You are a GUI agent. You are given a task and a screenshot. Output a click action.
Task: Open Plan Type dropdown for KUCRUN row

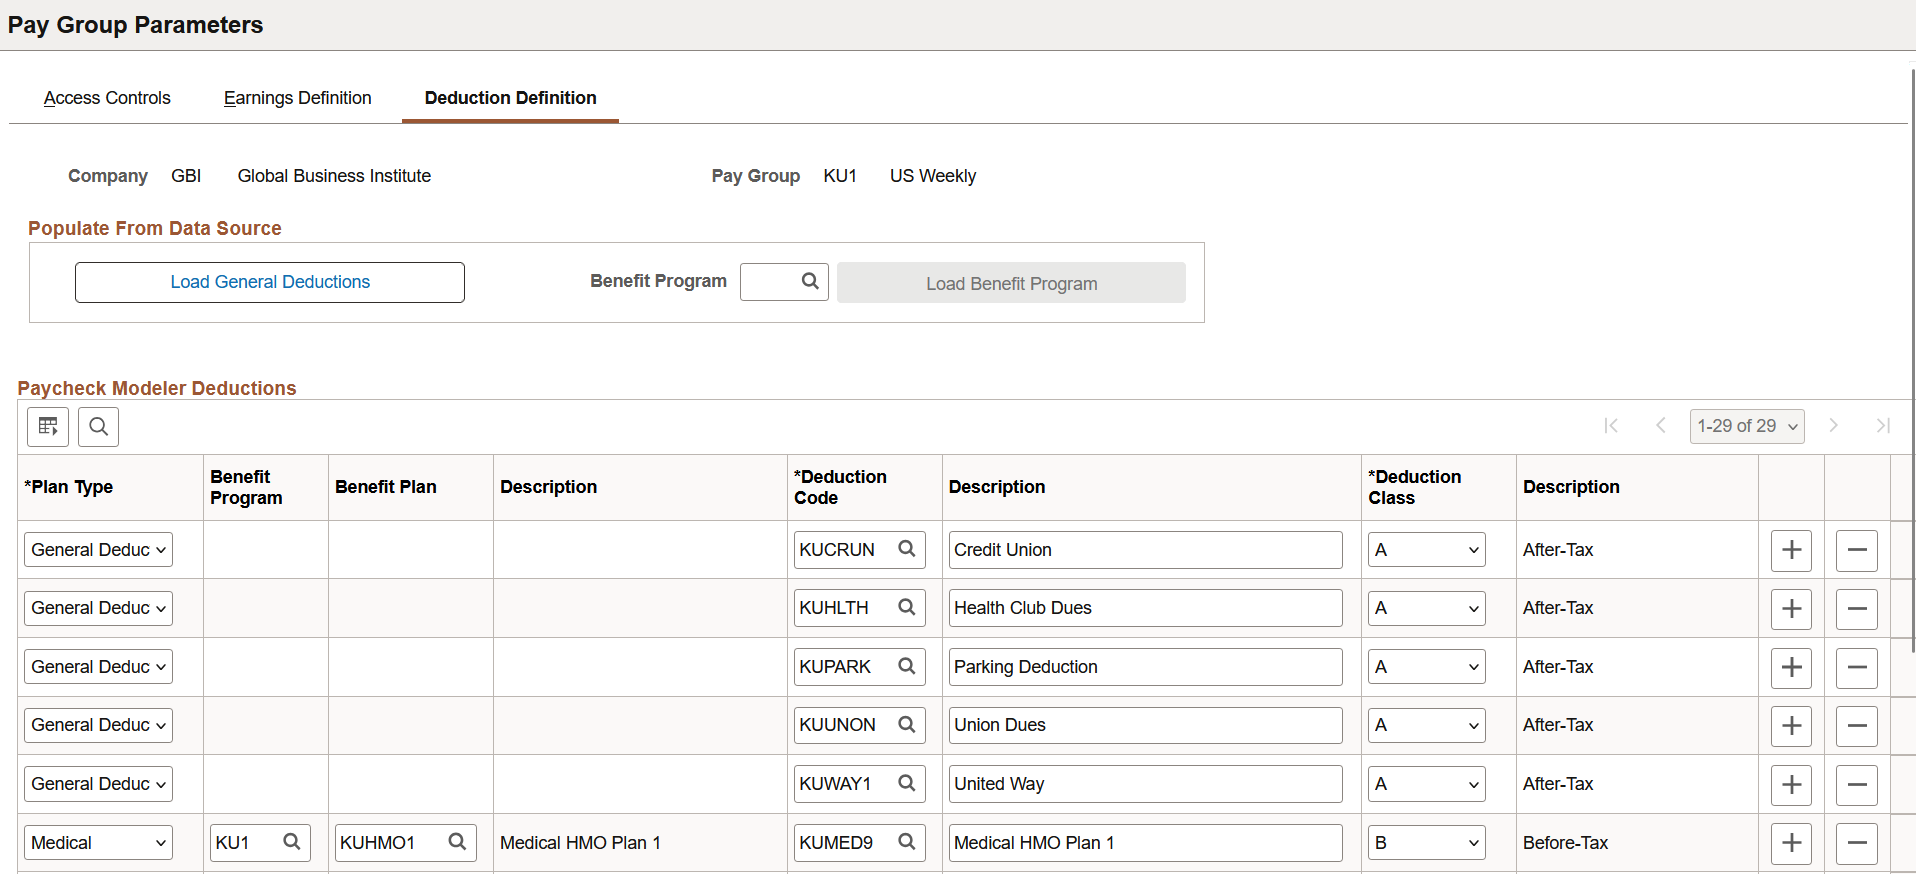(x=98, y=549)
